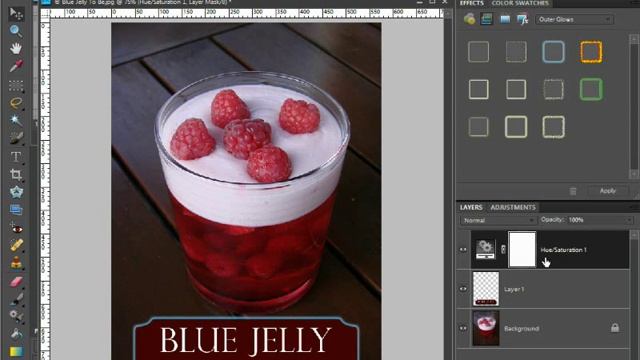Click the Background layer lock icon

tap(615, 328)
